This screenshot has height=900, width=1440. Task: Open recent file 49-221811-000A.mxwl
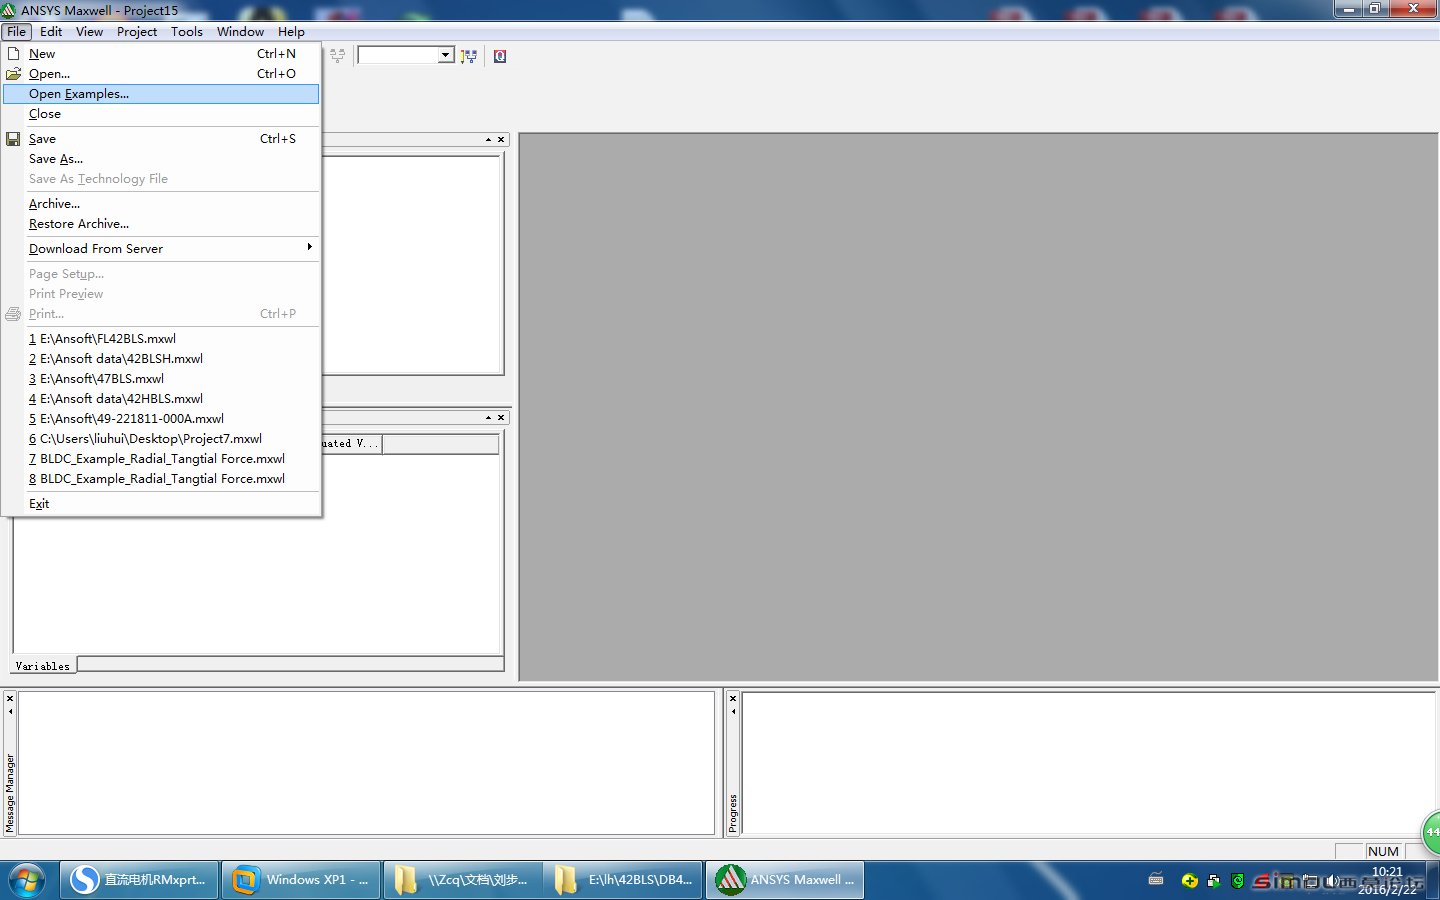(x=161, y=419)
